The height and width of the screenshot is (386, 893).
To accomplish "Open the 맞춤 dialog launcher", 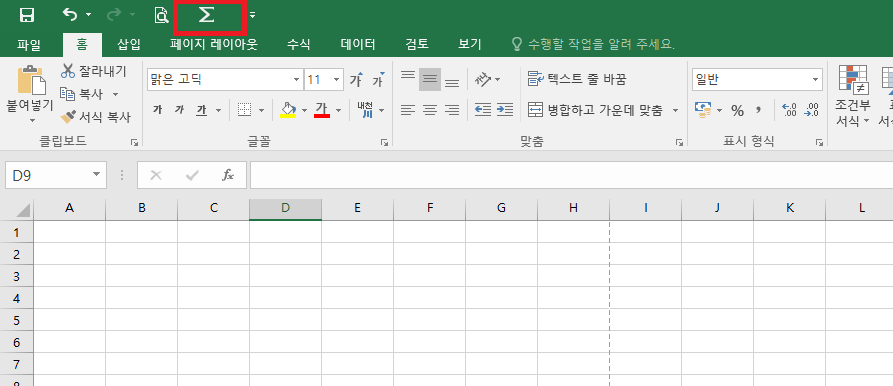I will pyautogui.click(x=679, y=142).
